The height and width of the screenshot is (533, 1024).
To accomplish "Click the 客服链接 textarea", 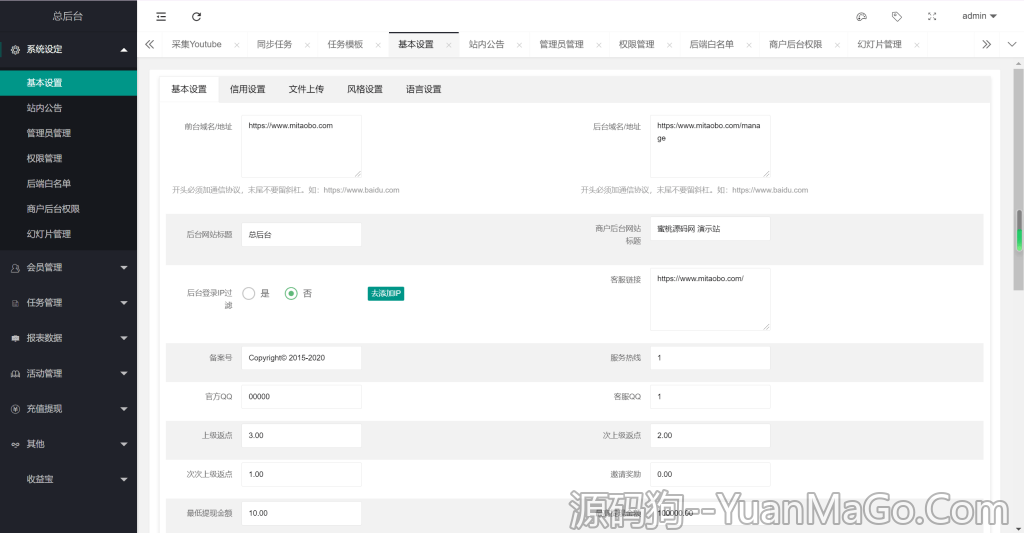I will 710,299.
